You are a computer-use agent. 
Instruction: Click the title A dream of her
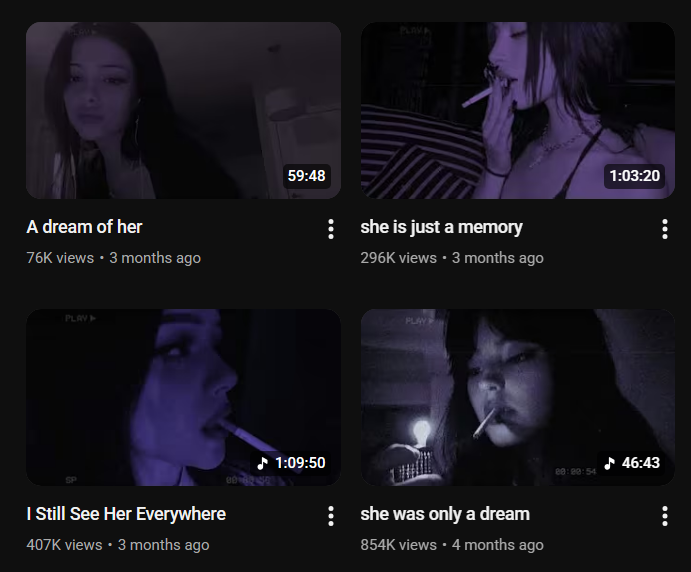(x=84, y=227)
